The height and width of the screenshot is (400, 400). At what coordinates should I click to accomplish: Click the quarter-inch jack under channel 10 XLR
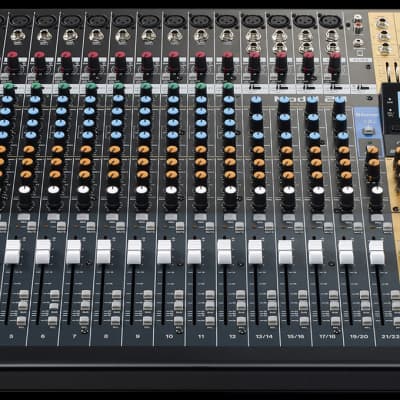tap(174, 35)
